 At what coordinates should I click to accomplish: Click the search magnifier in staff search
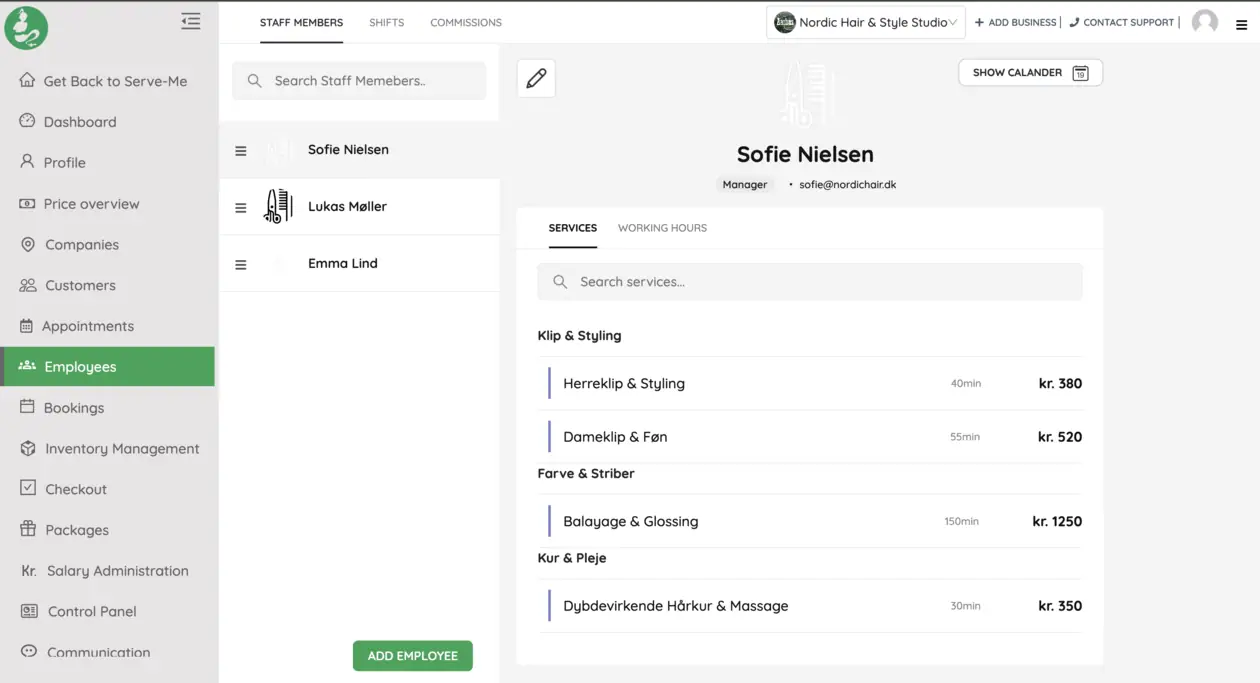255,81
